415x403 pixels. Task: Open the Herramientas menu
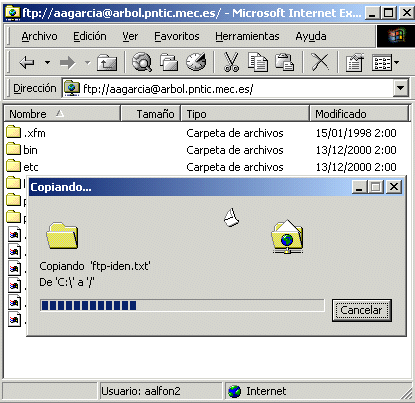coord(247,36)
